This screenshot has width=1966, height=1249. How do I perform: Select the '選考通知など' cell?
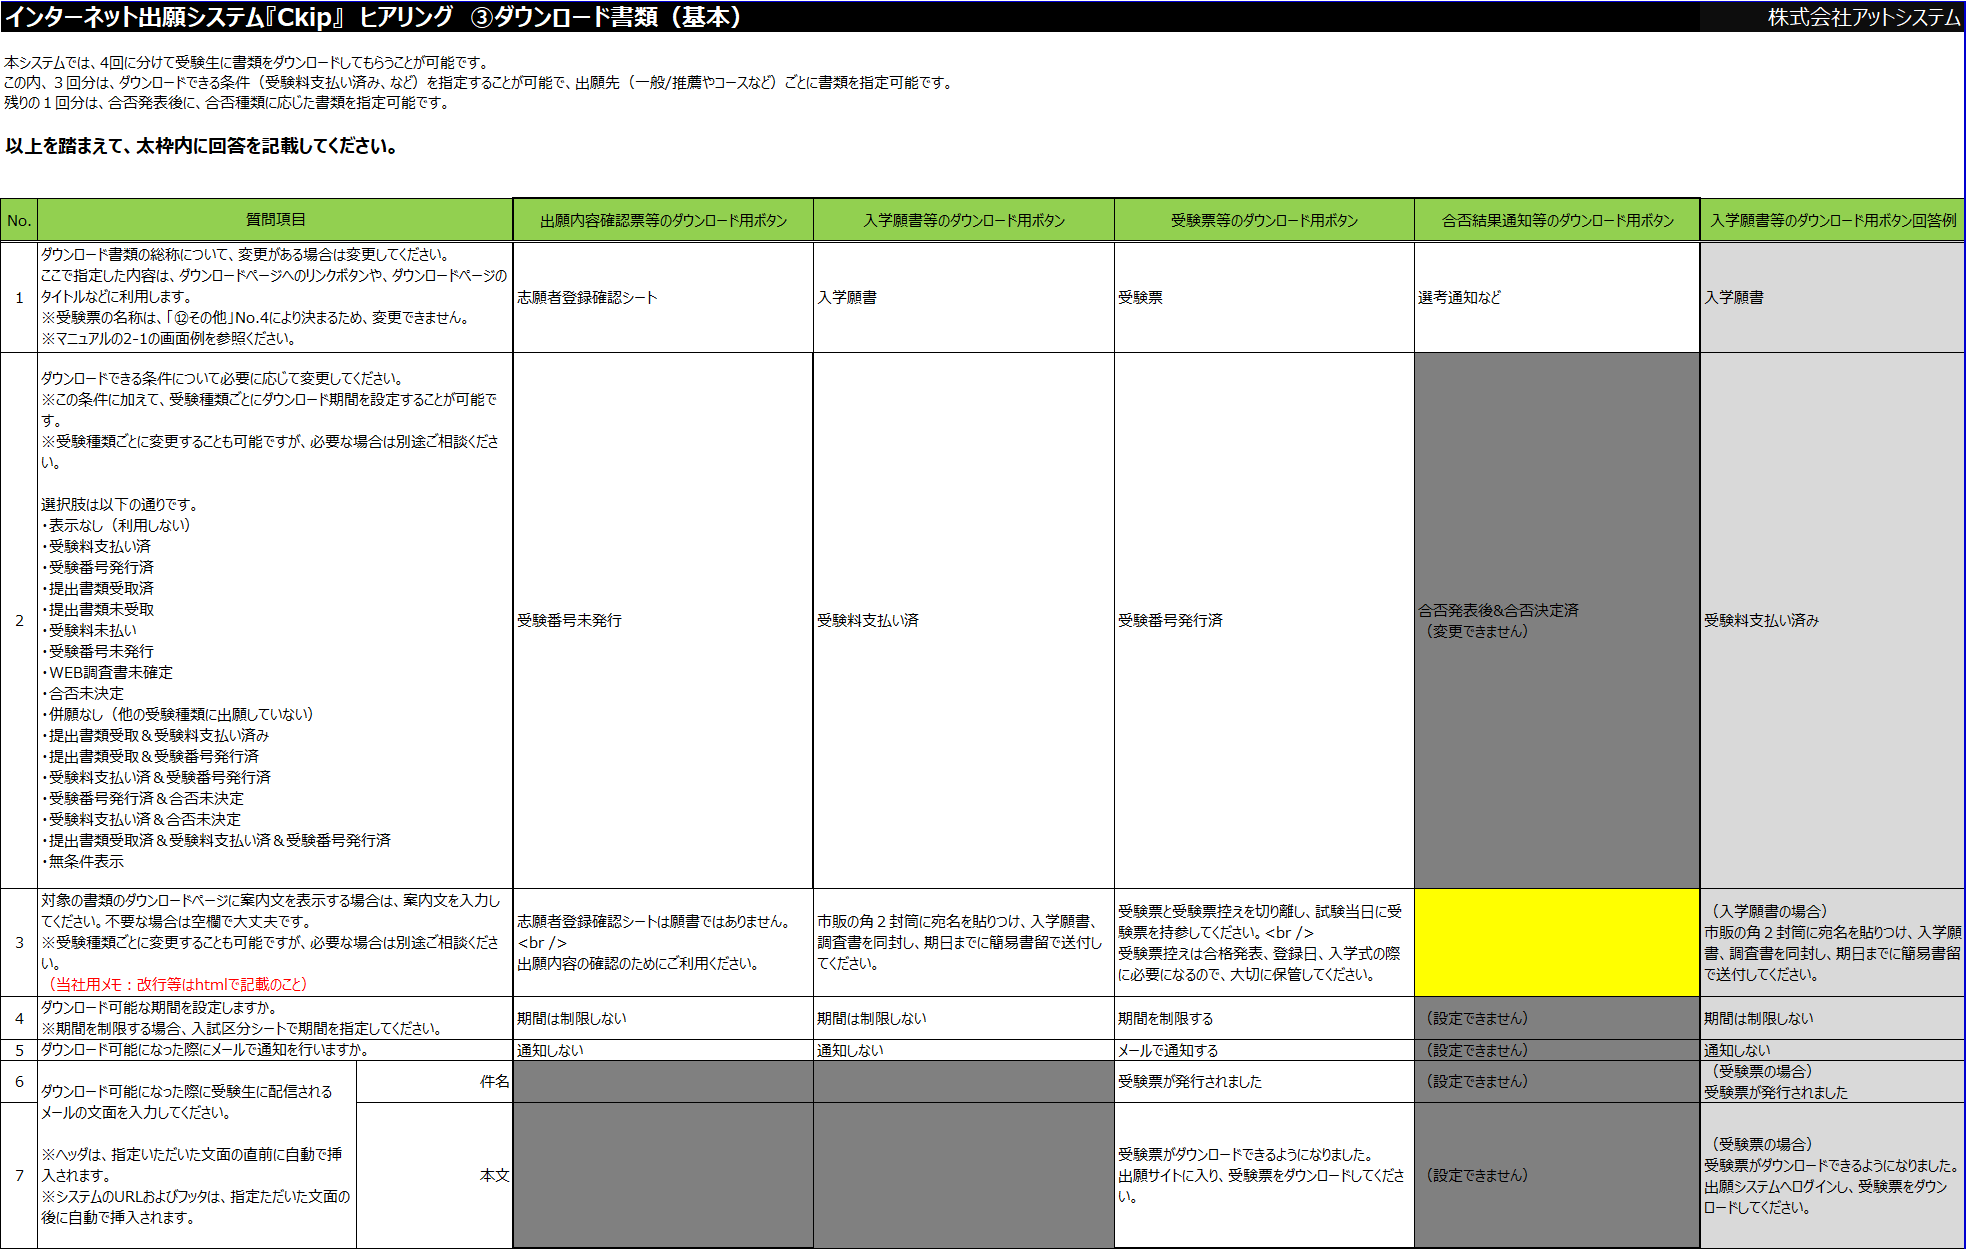[1556, 297]
